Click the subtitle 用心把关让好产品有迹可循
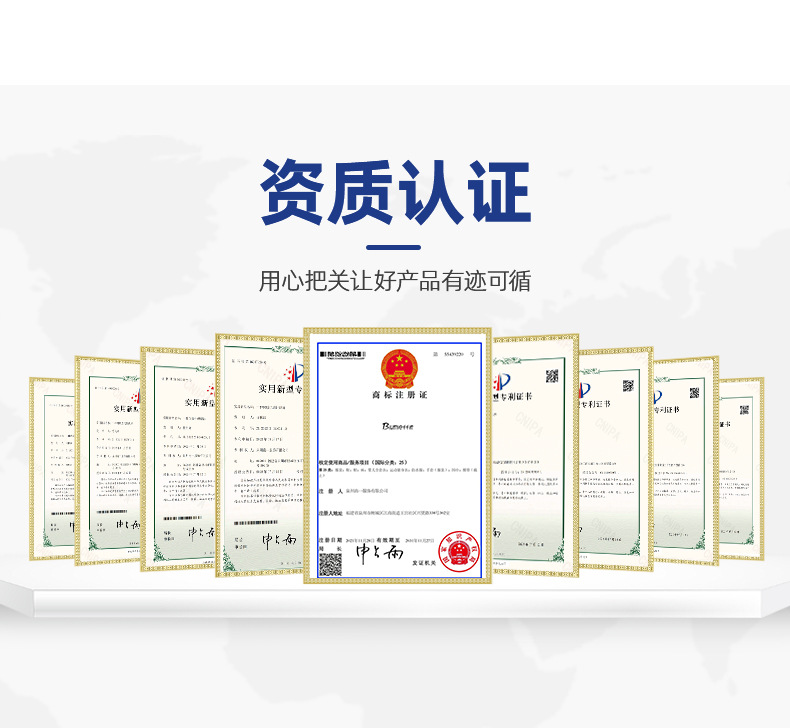 (395, 281)
